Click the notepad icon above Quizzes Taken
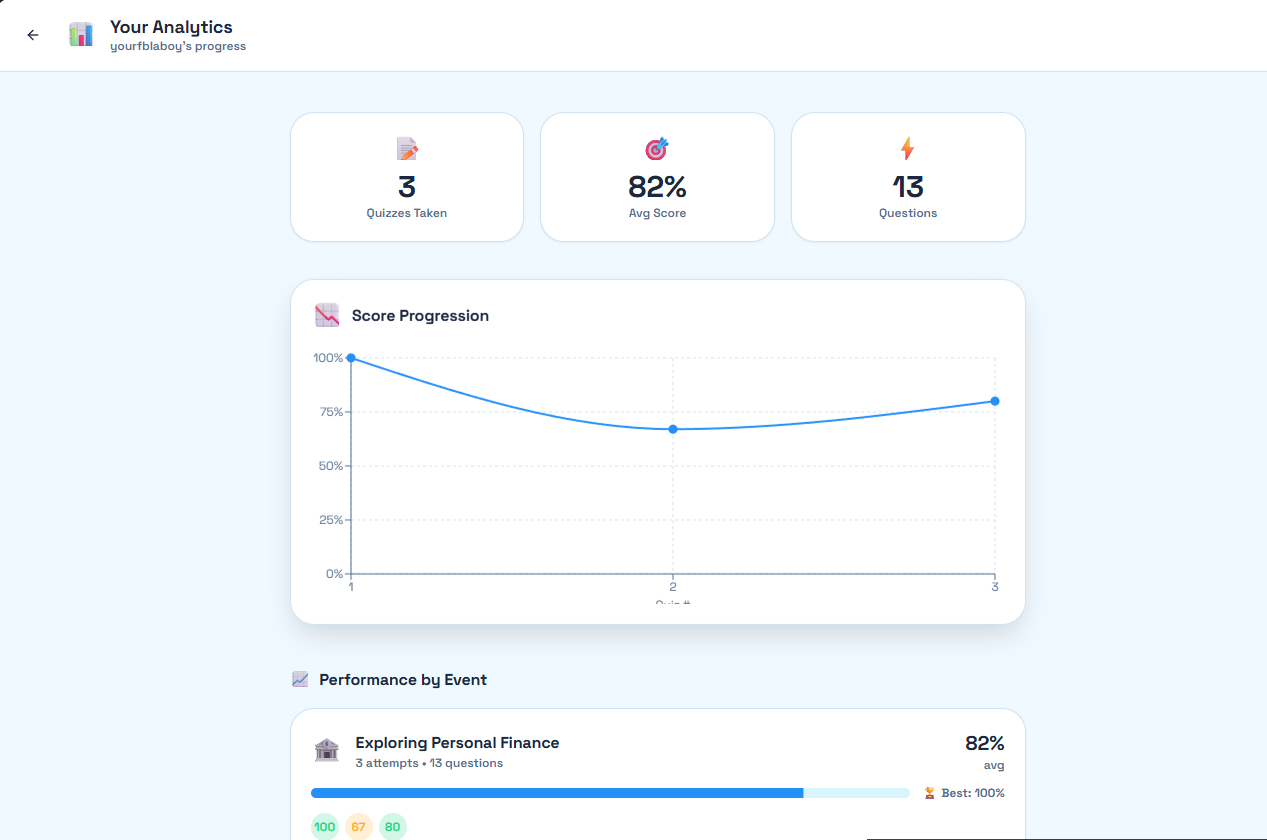Screen dimensions: 1267x840 (407, 149)
